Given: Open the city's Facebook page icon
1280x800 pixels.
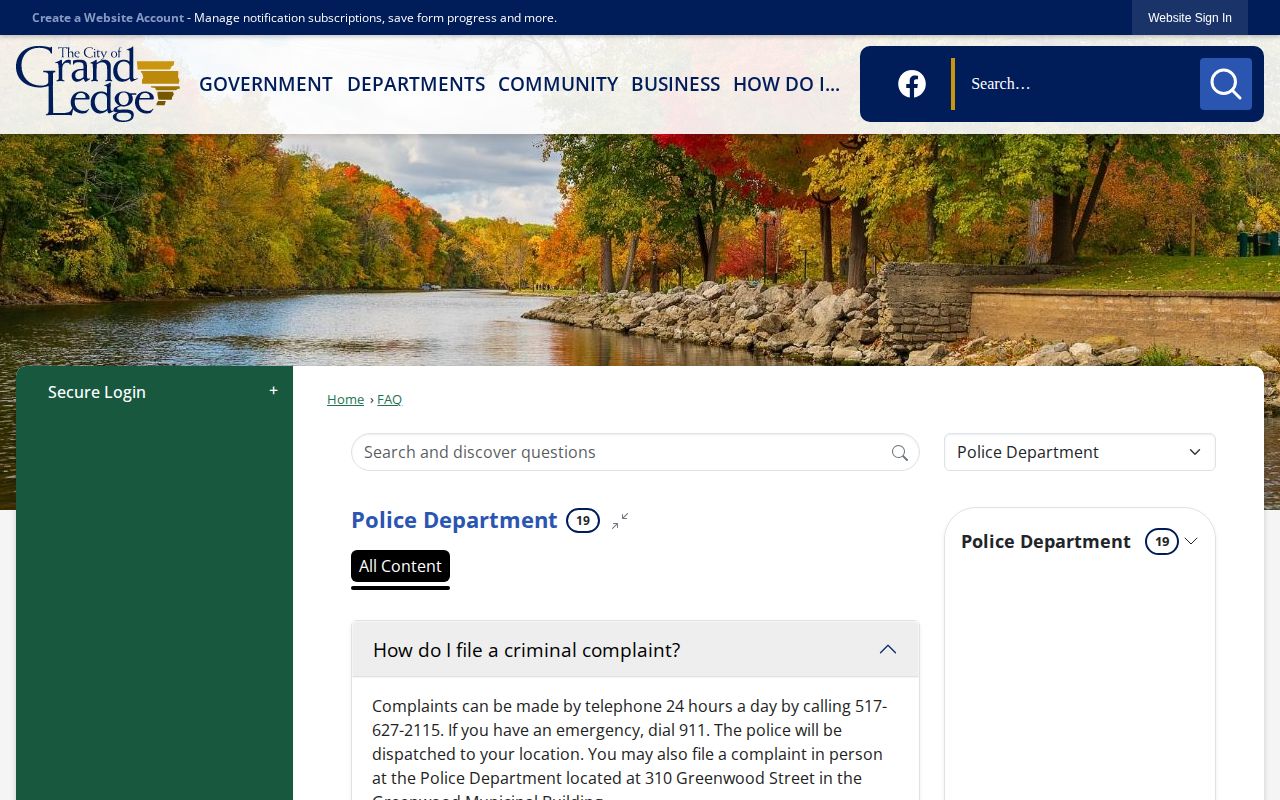Looking at the screenshot, I should tap(912, 84).
